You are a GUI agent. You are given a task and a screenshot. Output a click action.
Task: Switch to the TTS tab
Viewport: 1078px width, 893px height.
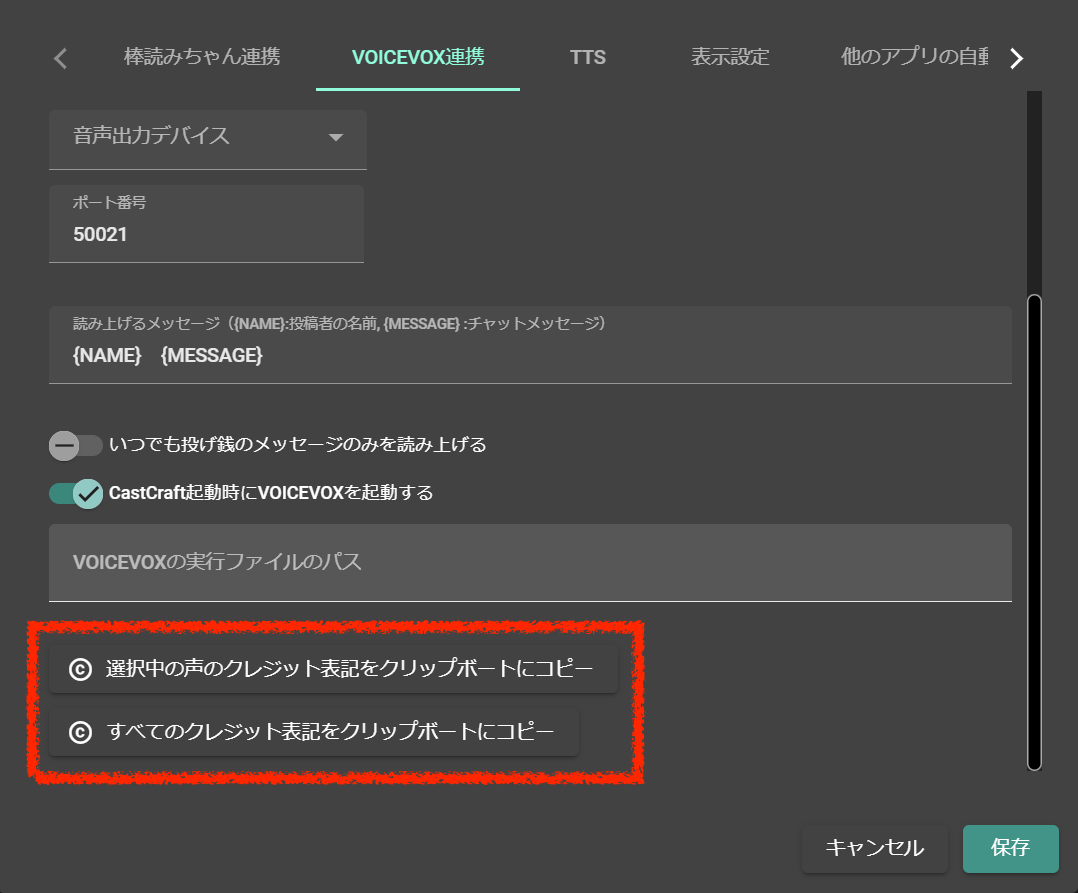(x=587, y=57)
